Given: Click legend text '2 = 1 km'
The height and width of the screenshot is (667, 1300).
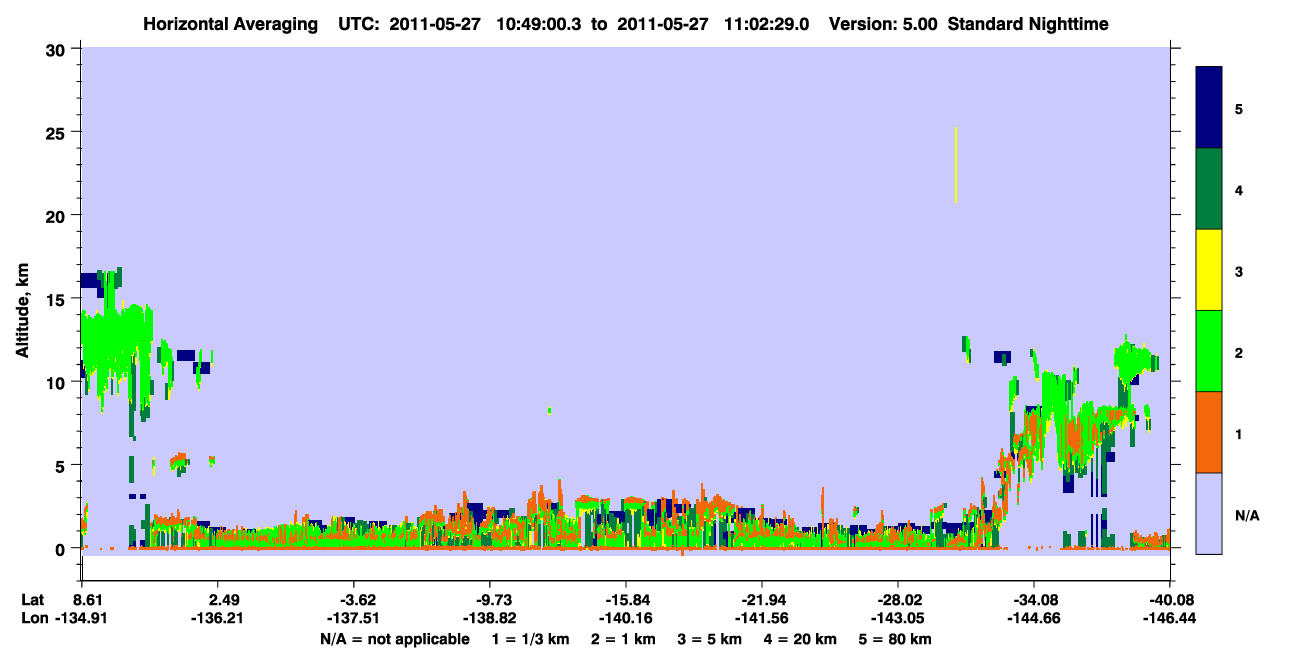Looking at the screenshot, I should pos(623,639).
